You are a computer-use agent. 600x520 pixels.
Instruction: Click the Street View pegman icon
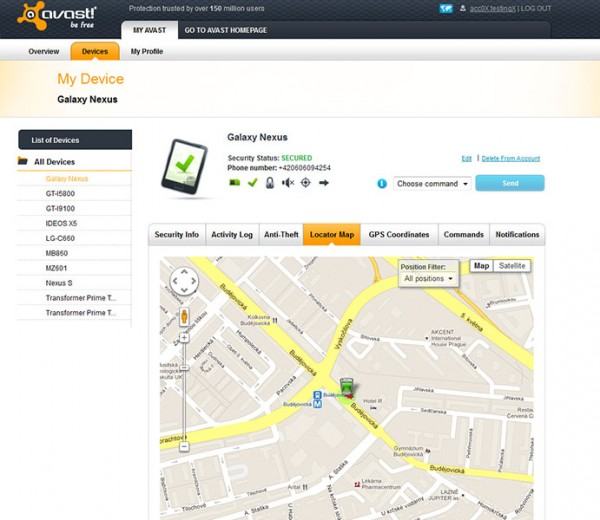(x=184, y=316)
